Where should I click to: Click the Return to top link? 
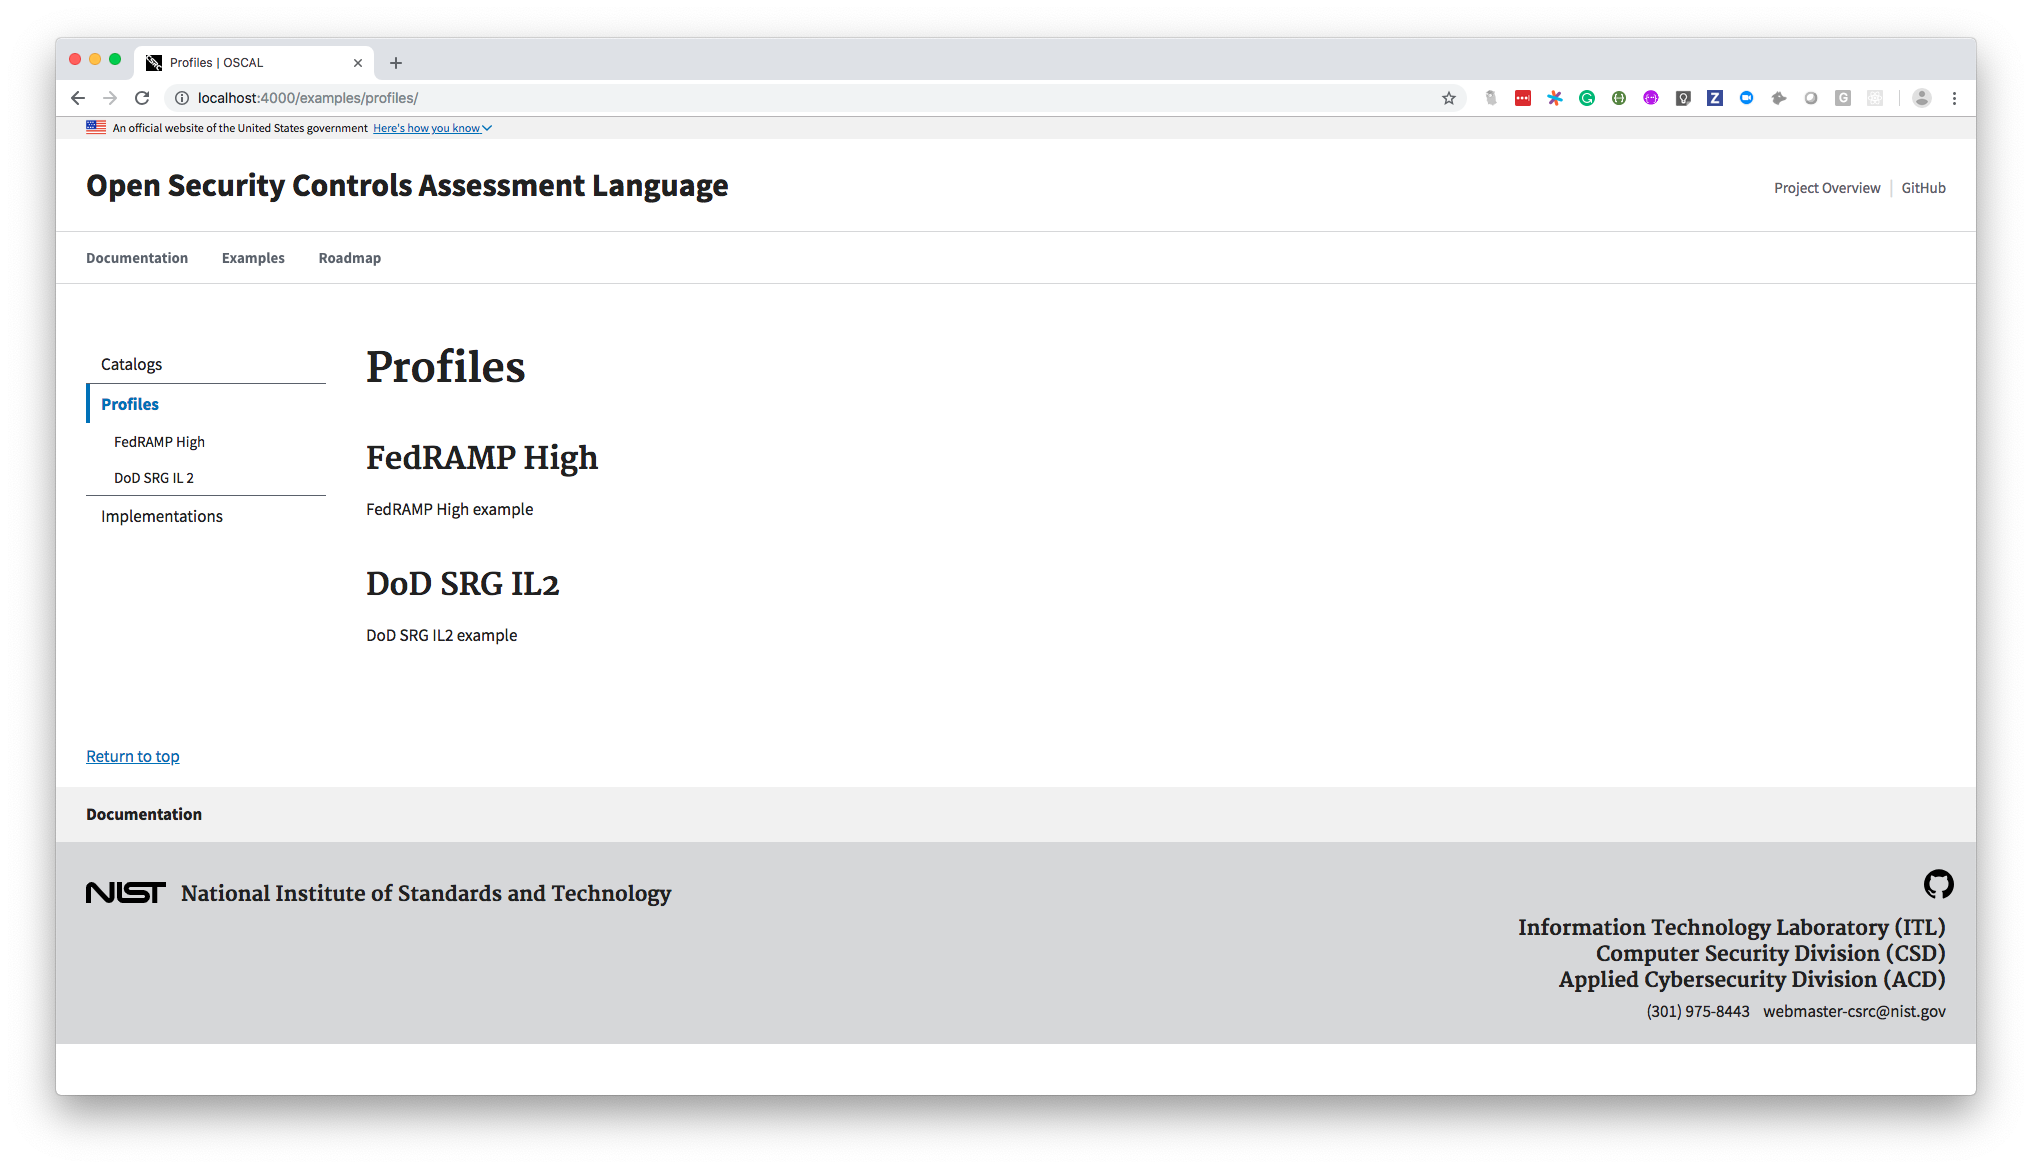tap(133, 756)
